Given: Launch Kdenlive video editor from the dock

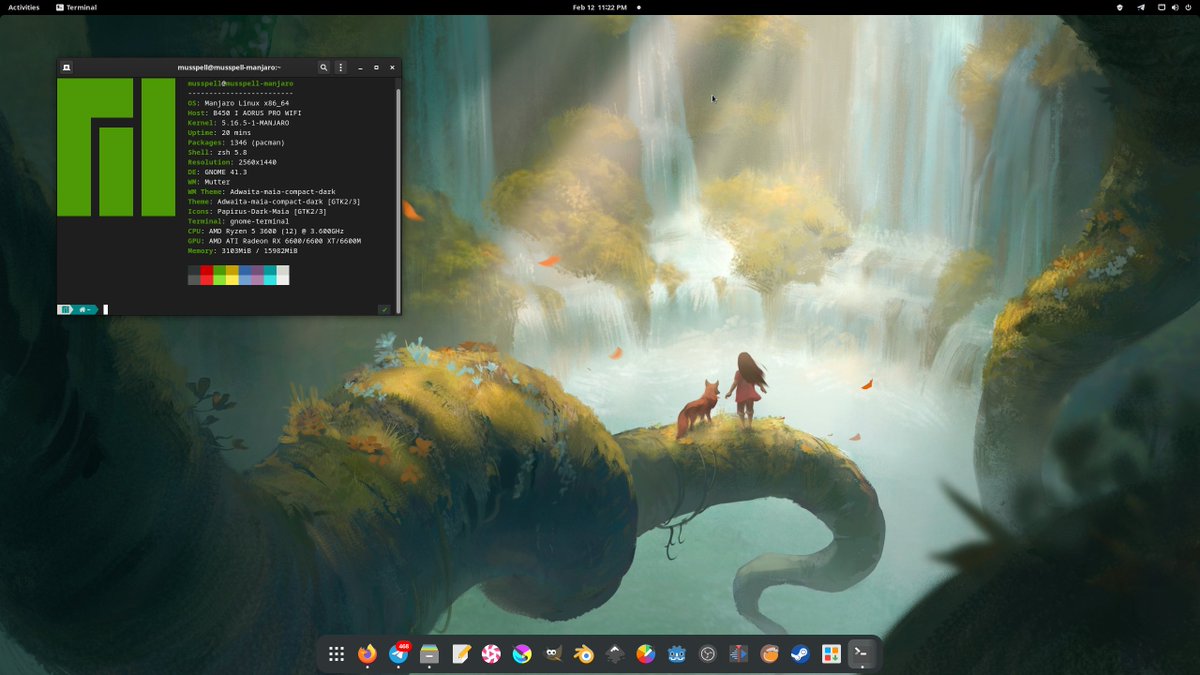Looking at the screenshot, I should pos(738,654).
